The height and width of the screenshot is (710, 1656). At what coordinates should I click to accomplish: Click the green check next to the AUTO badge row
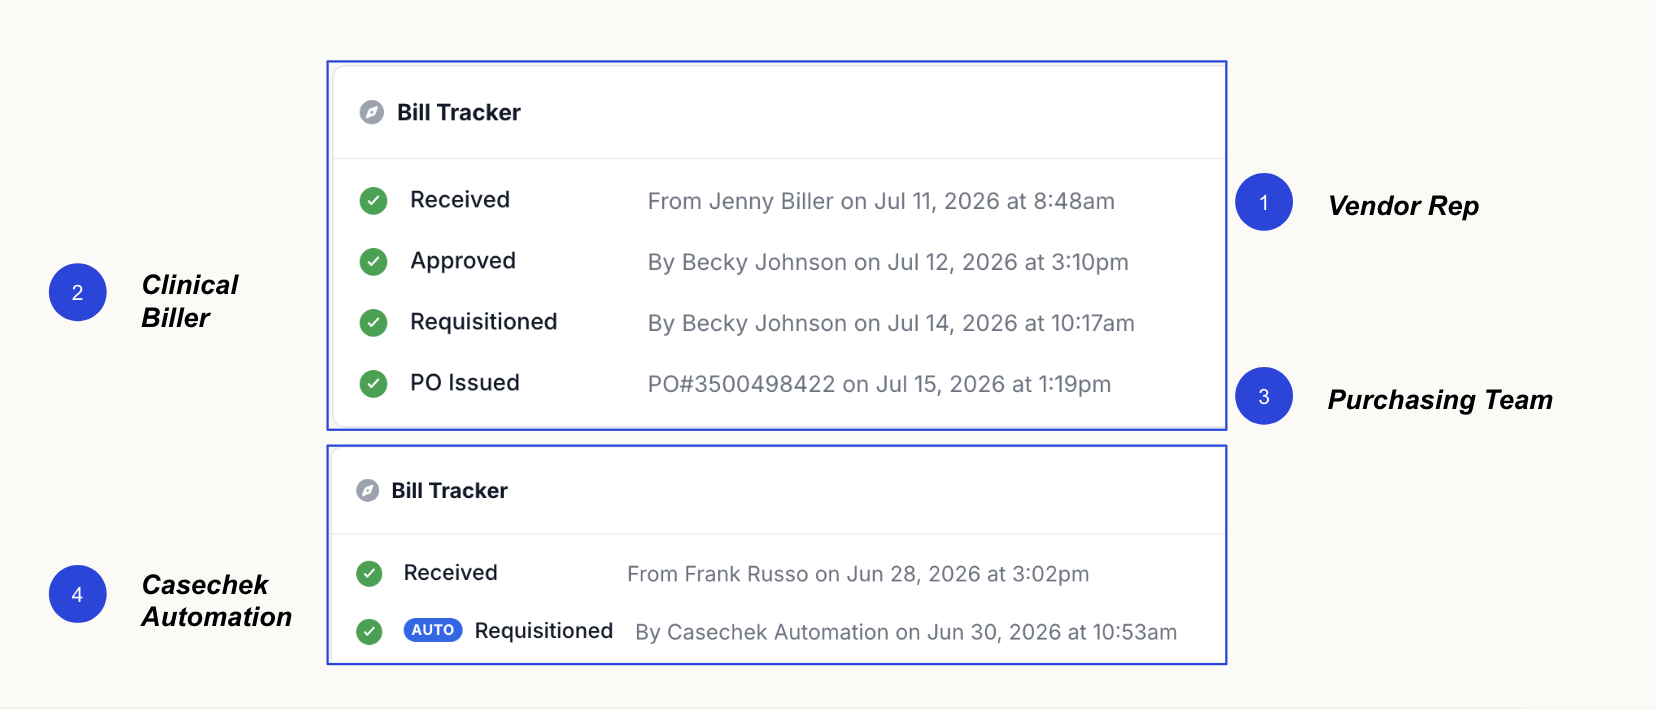pos(369,632)
